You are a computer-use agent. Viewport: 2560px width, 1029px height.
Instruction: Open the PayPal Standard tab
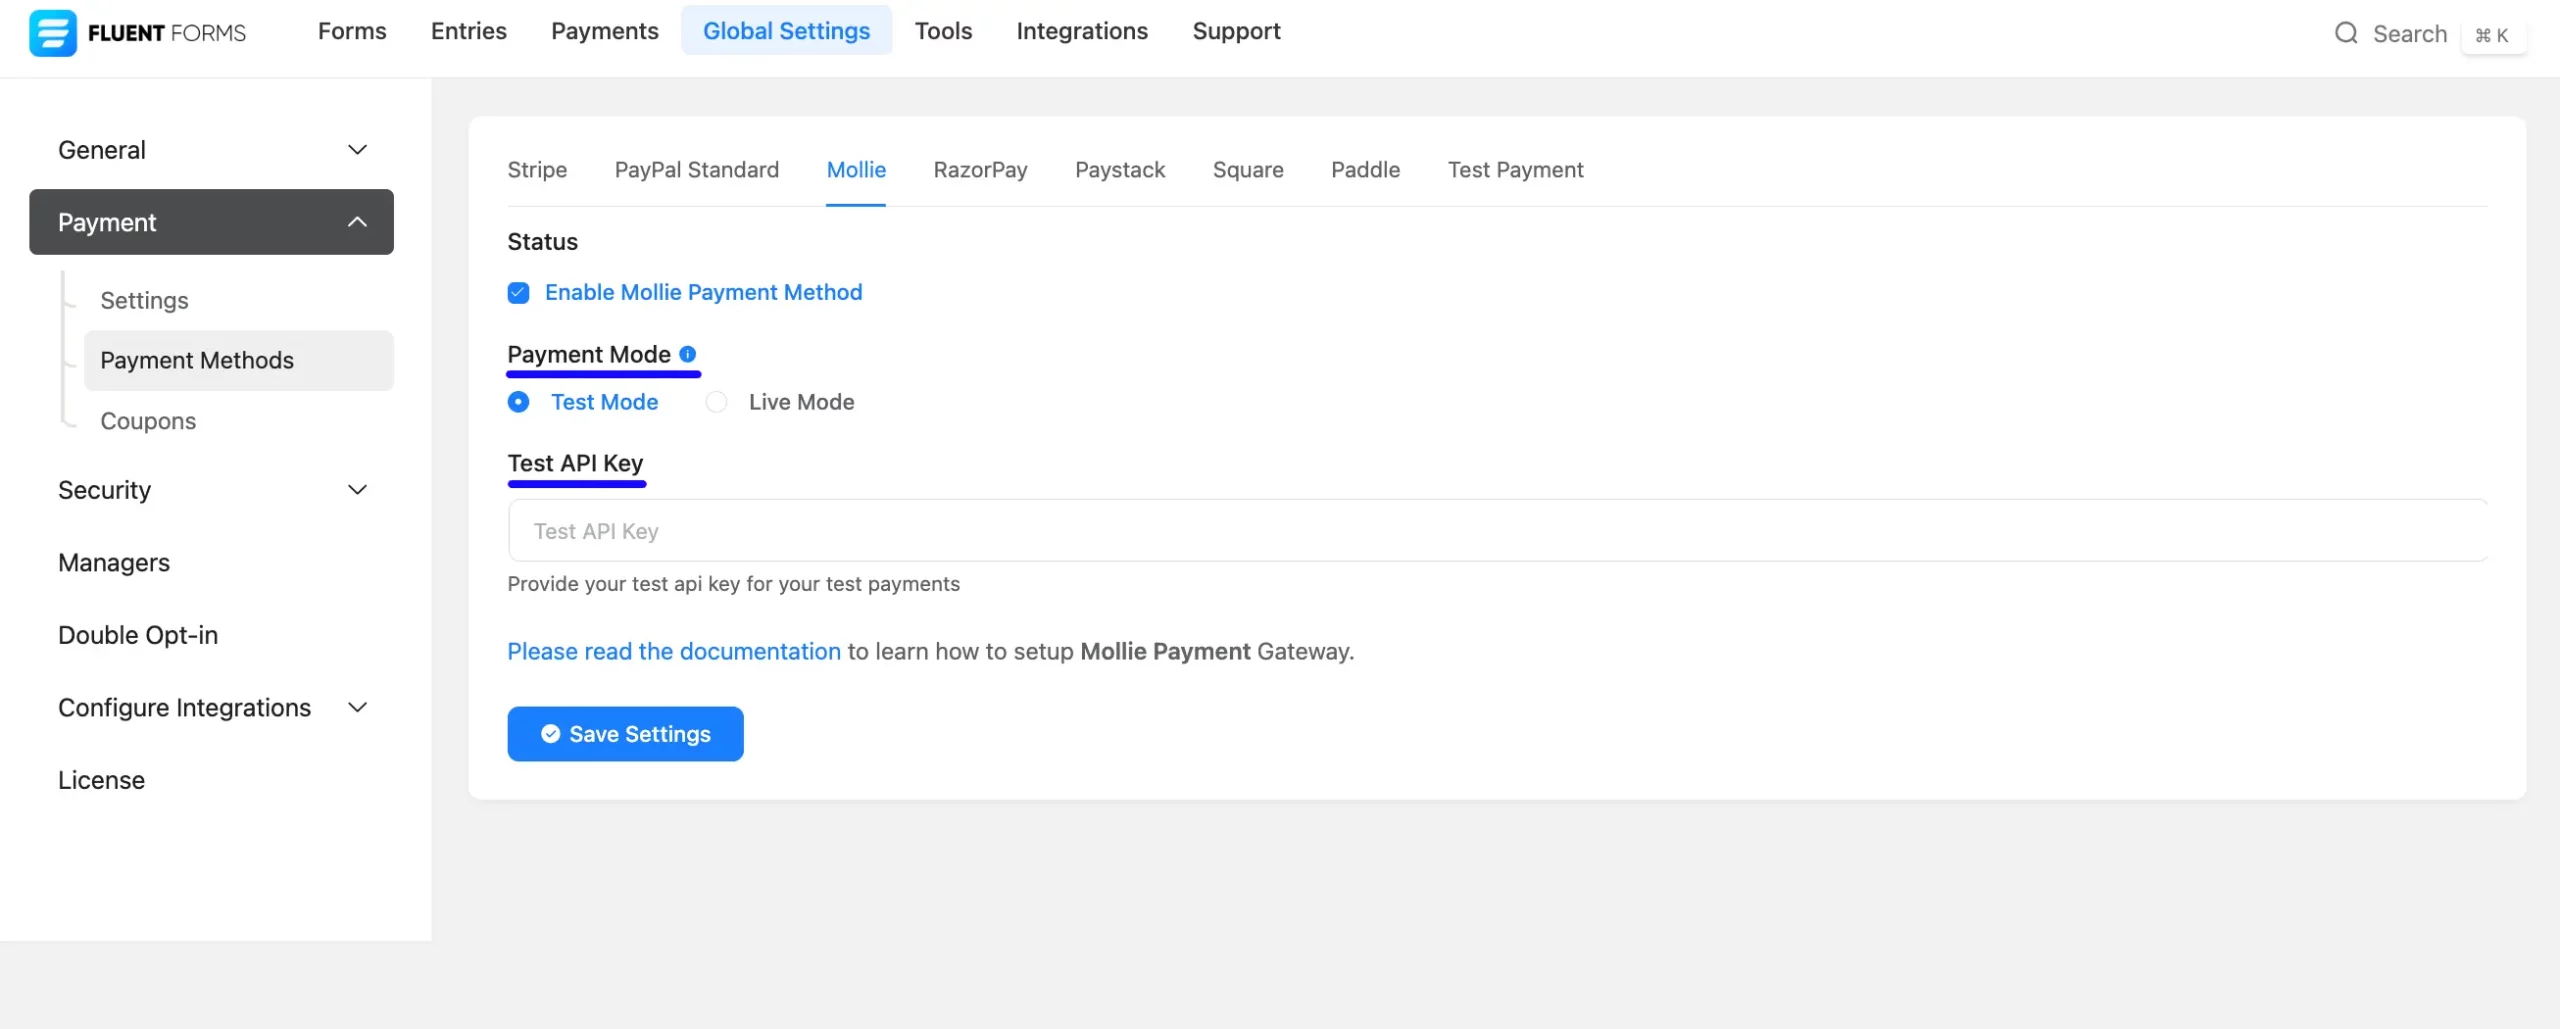[696, 170]
